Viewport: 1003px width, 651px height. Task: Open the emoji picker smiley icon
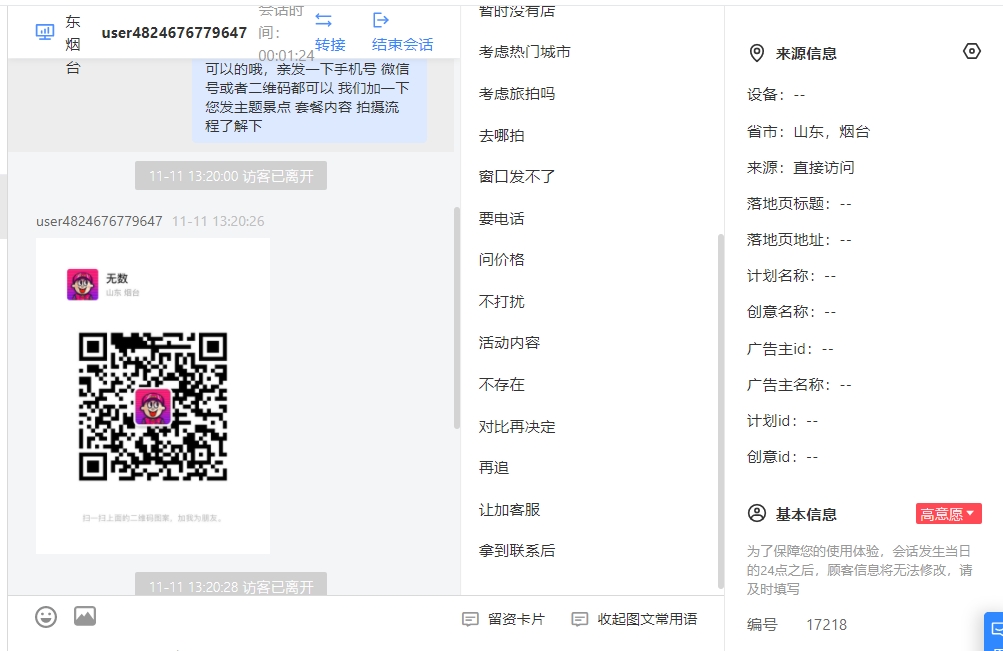point(46,617)
